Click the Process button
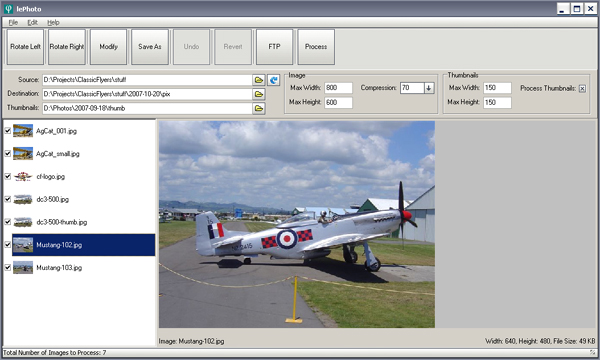This screenshot has height=360, width=600. coord(316,47)
